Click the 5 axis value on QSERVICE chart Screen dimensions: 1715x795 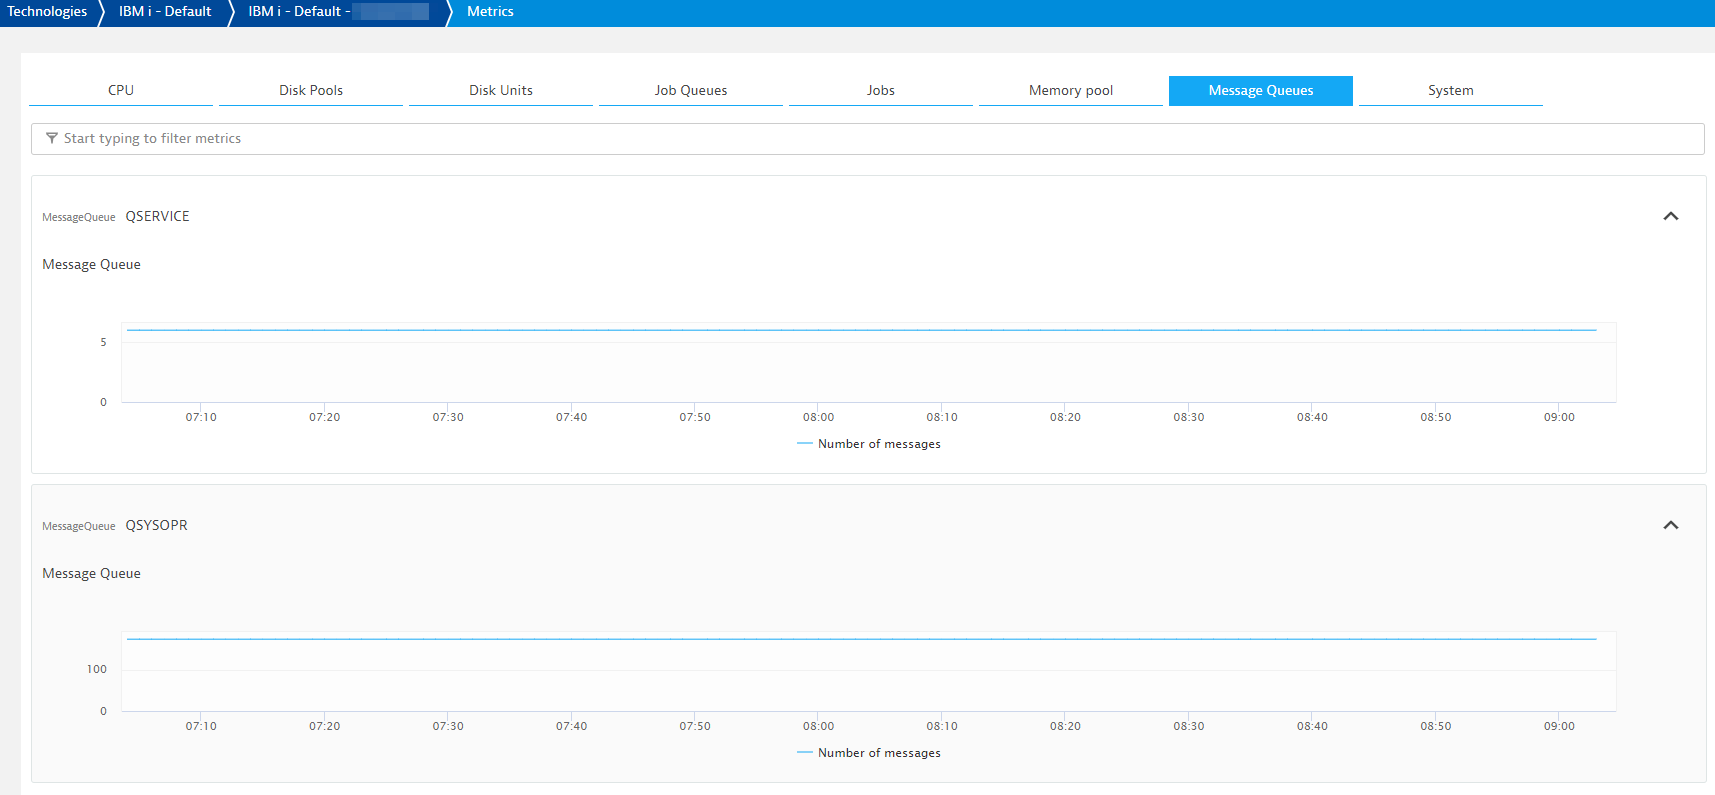pos(103,342)
